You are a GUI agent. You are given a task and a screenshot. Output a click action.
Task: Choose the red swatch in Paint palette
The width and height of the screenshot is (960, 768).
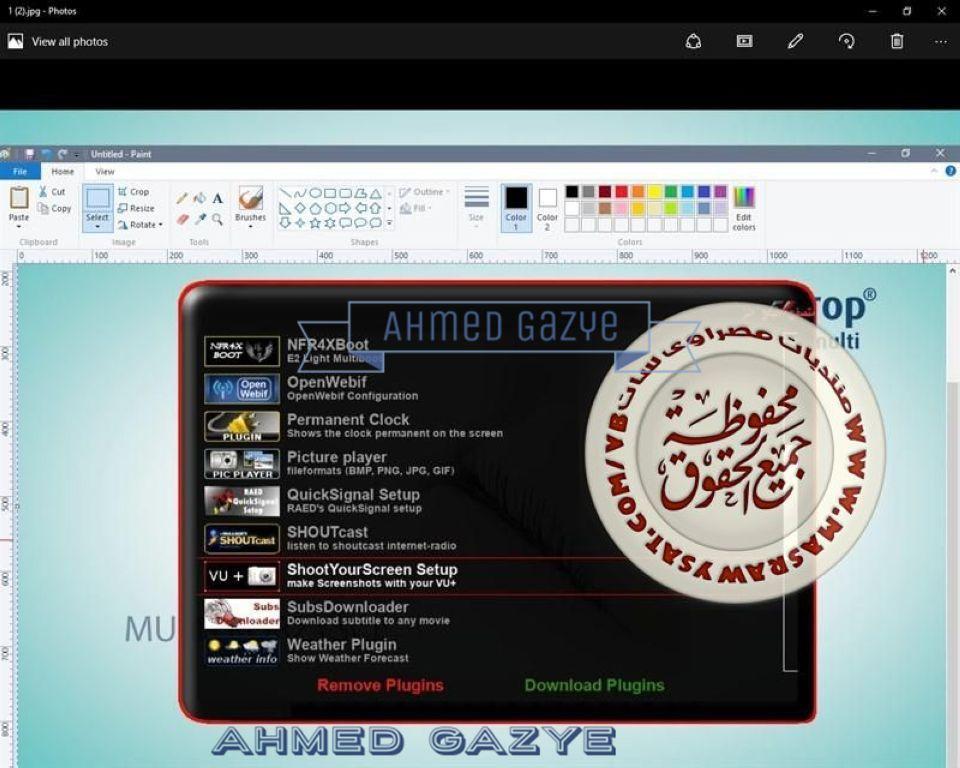(621, 192)
